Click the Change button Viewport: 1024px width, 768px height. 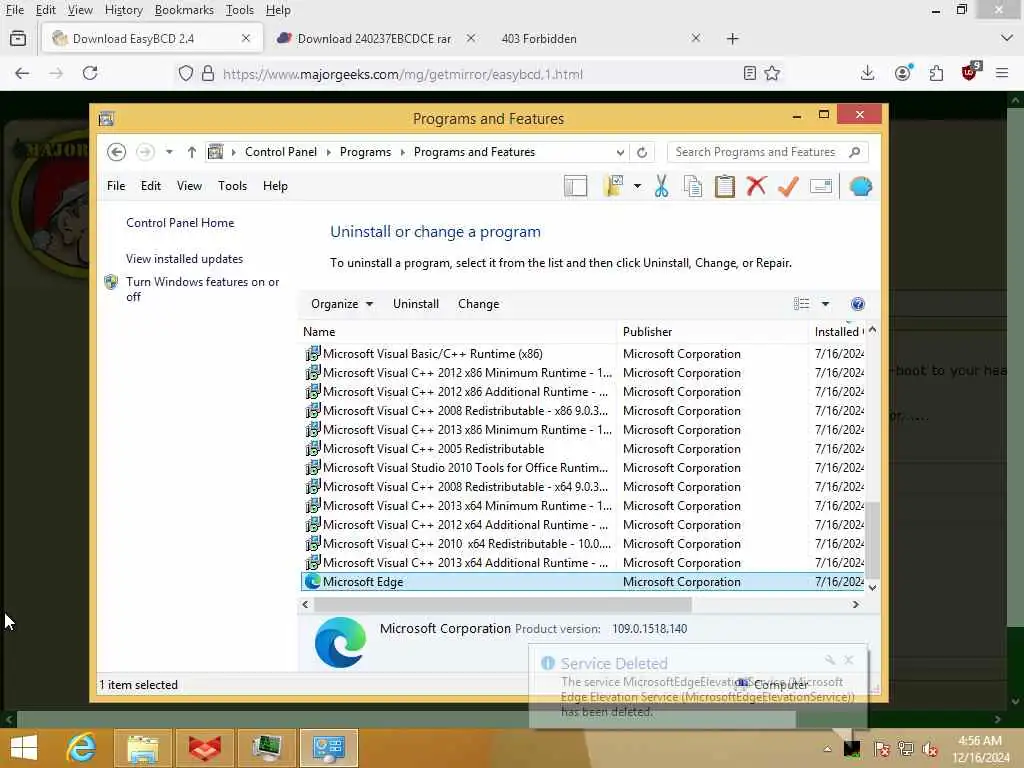(x=479, y=304)
